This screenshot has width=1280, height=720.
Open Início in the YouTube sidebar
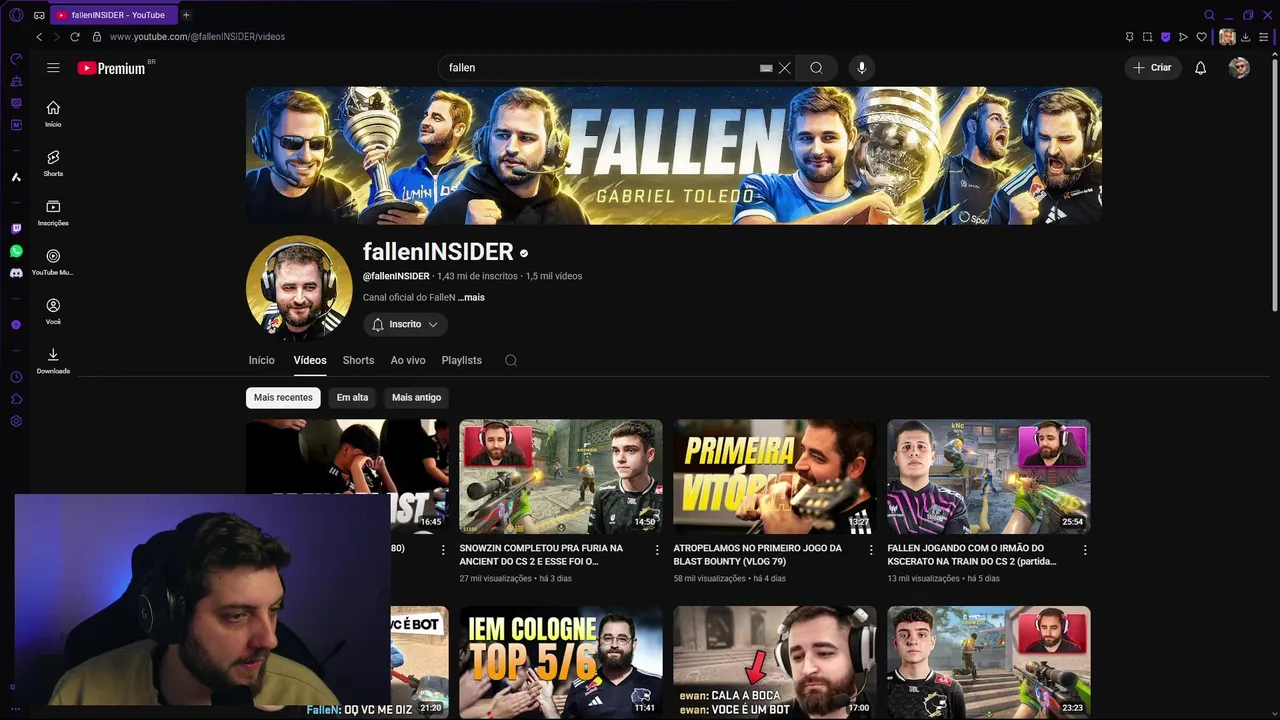[x=53, y=114]
